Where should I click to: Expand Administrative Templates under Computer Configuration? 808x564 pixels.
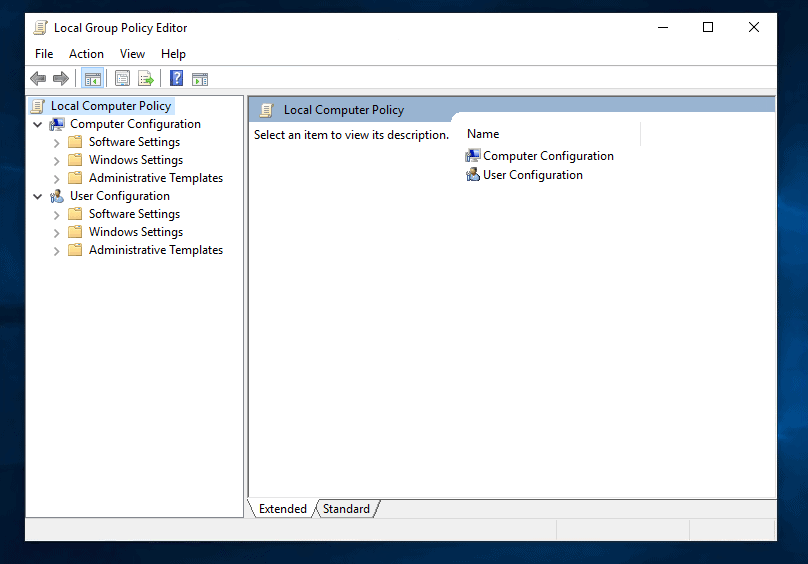56,179
